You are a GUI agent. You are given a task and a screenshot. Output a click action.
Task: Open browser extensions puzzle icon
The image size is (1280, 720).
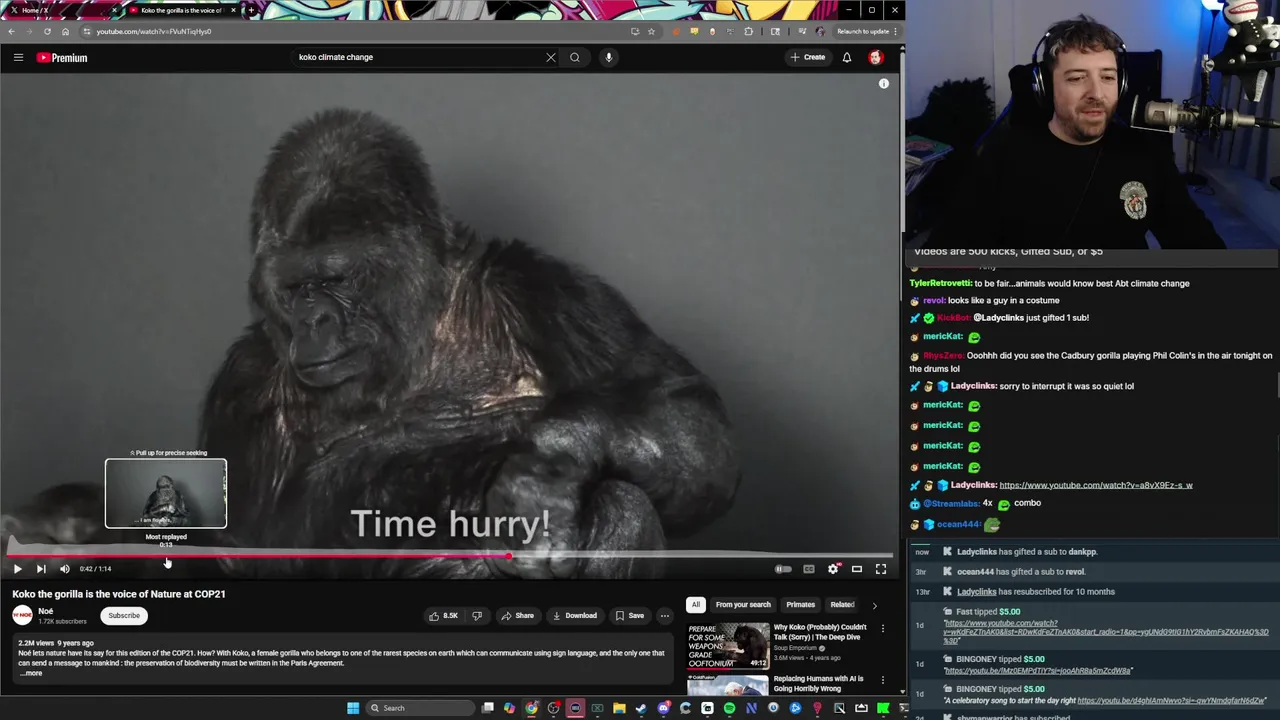(748, 31)
